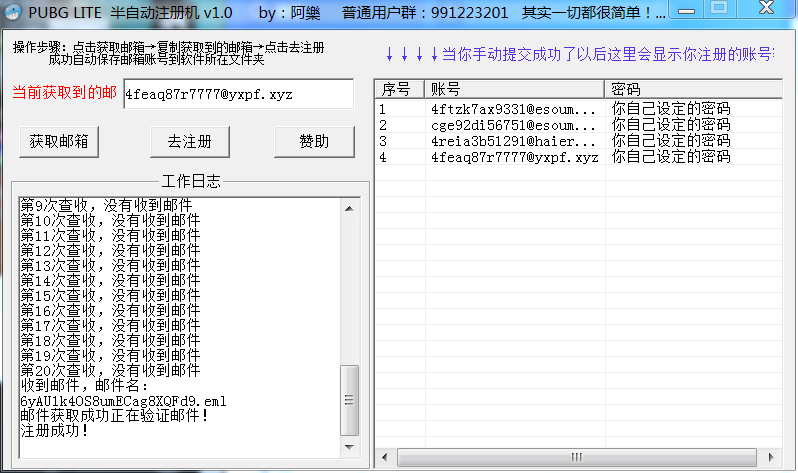Click log line 注册成功！
The image size is (798, 473).
(55, 431)
